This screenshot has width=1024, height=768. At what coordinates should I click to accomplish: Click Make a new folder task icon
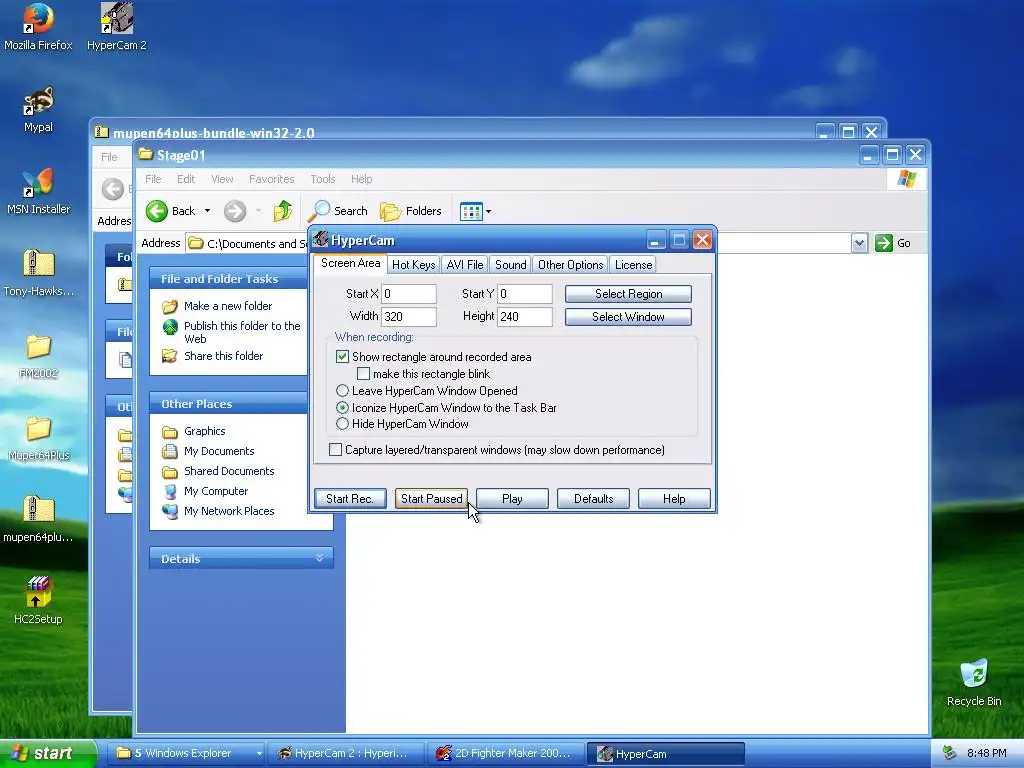[x=170, y=306]
